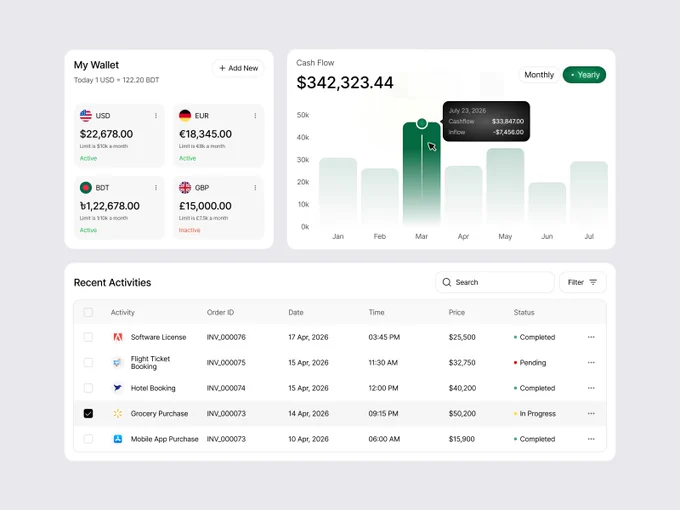Click the US flag icon on USD card

pyautogui.click(x=86, y=115)
